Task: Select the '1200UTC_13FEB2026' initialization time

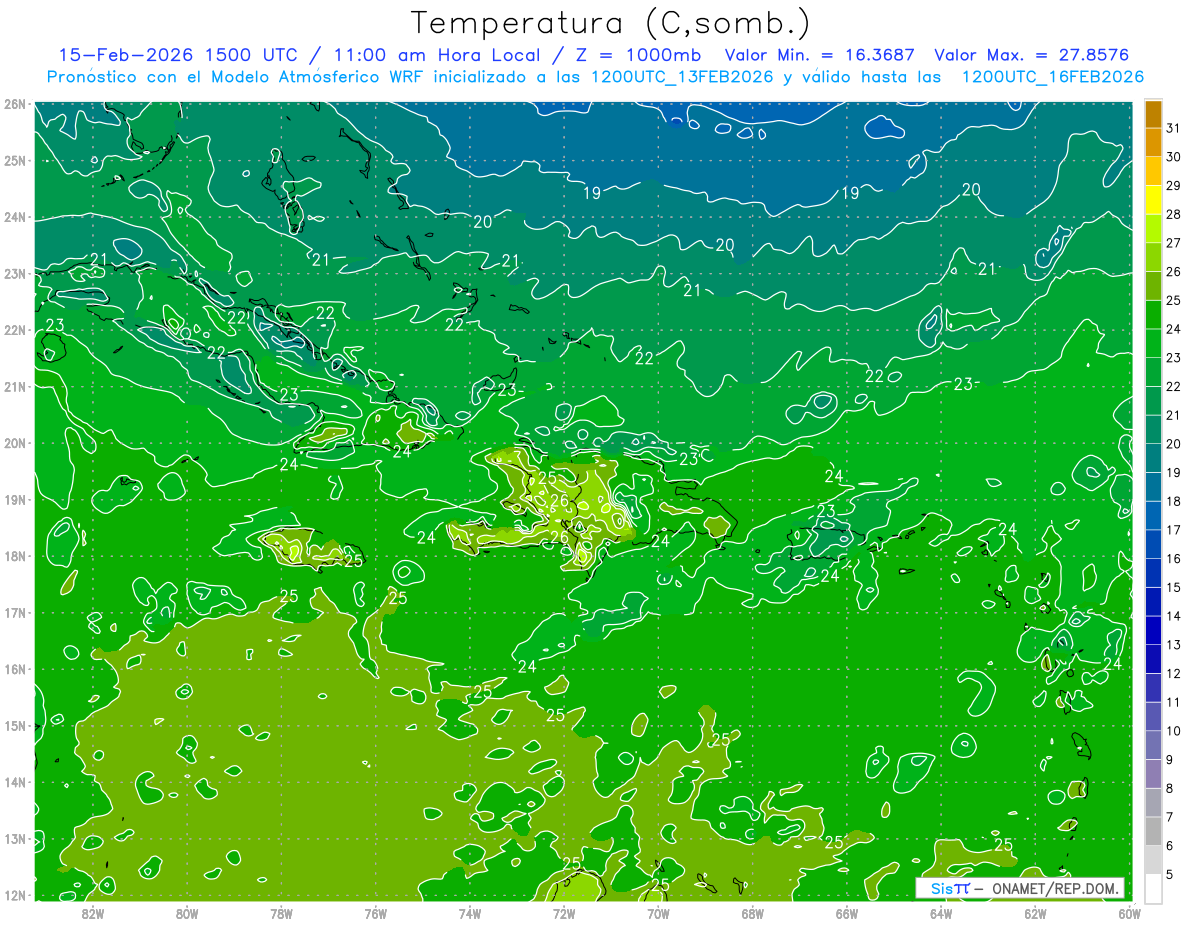Action: 682,77
